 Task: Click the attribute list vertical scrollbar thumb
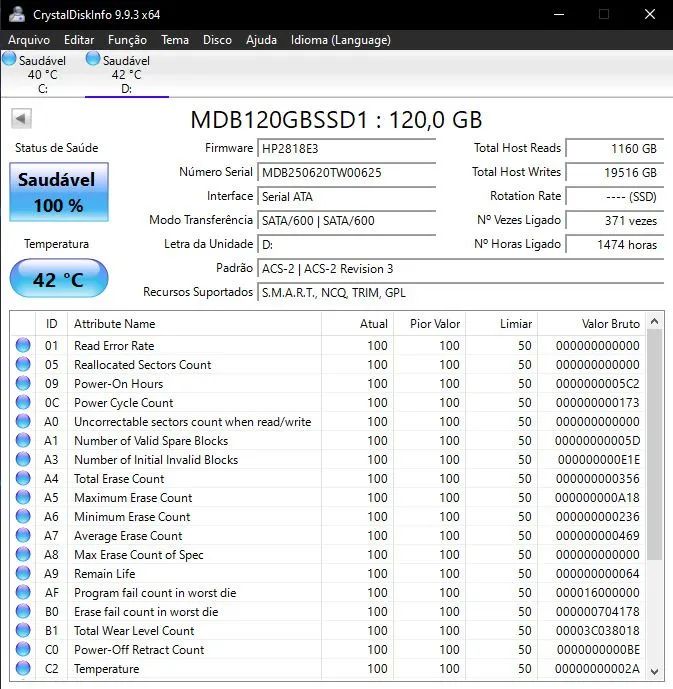654,445
